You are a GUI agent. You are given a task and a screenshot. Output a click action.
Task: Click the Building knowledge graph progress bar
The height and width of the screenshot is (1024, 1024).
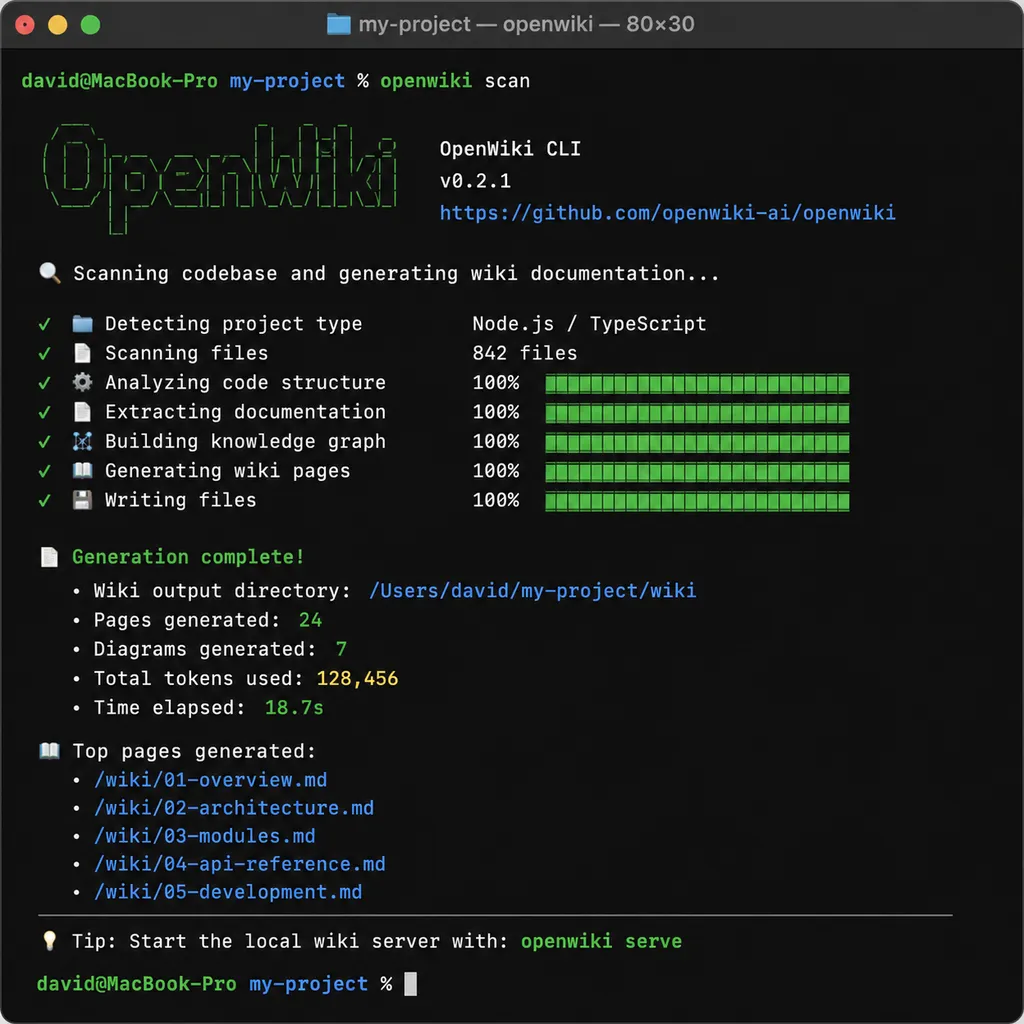tap(697, 442)
